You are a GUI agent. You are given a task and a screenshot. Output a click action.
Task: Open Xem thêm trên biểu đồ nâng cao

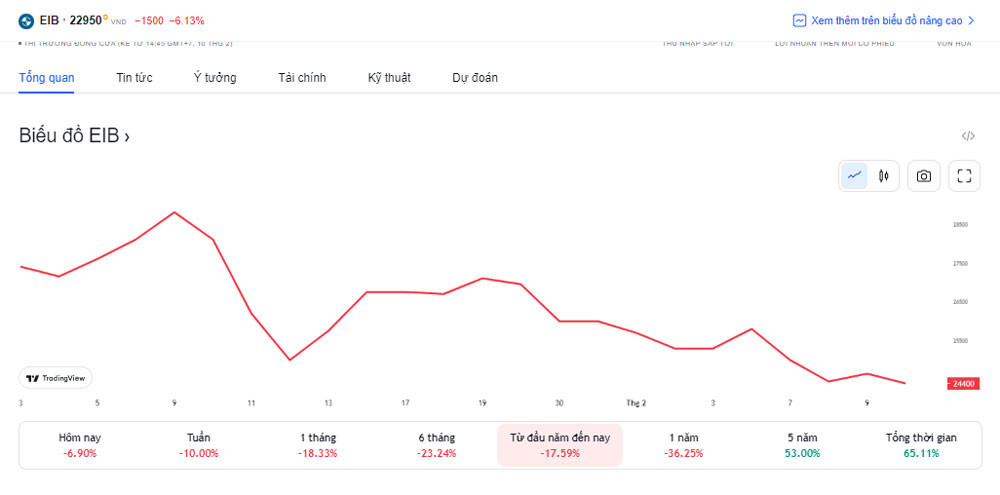pyautogui.click(x=886, y=20)
